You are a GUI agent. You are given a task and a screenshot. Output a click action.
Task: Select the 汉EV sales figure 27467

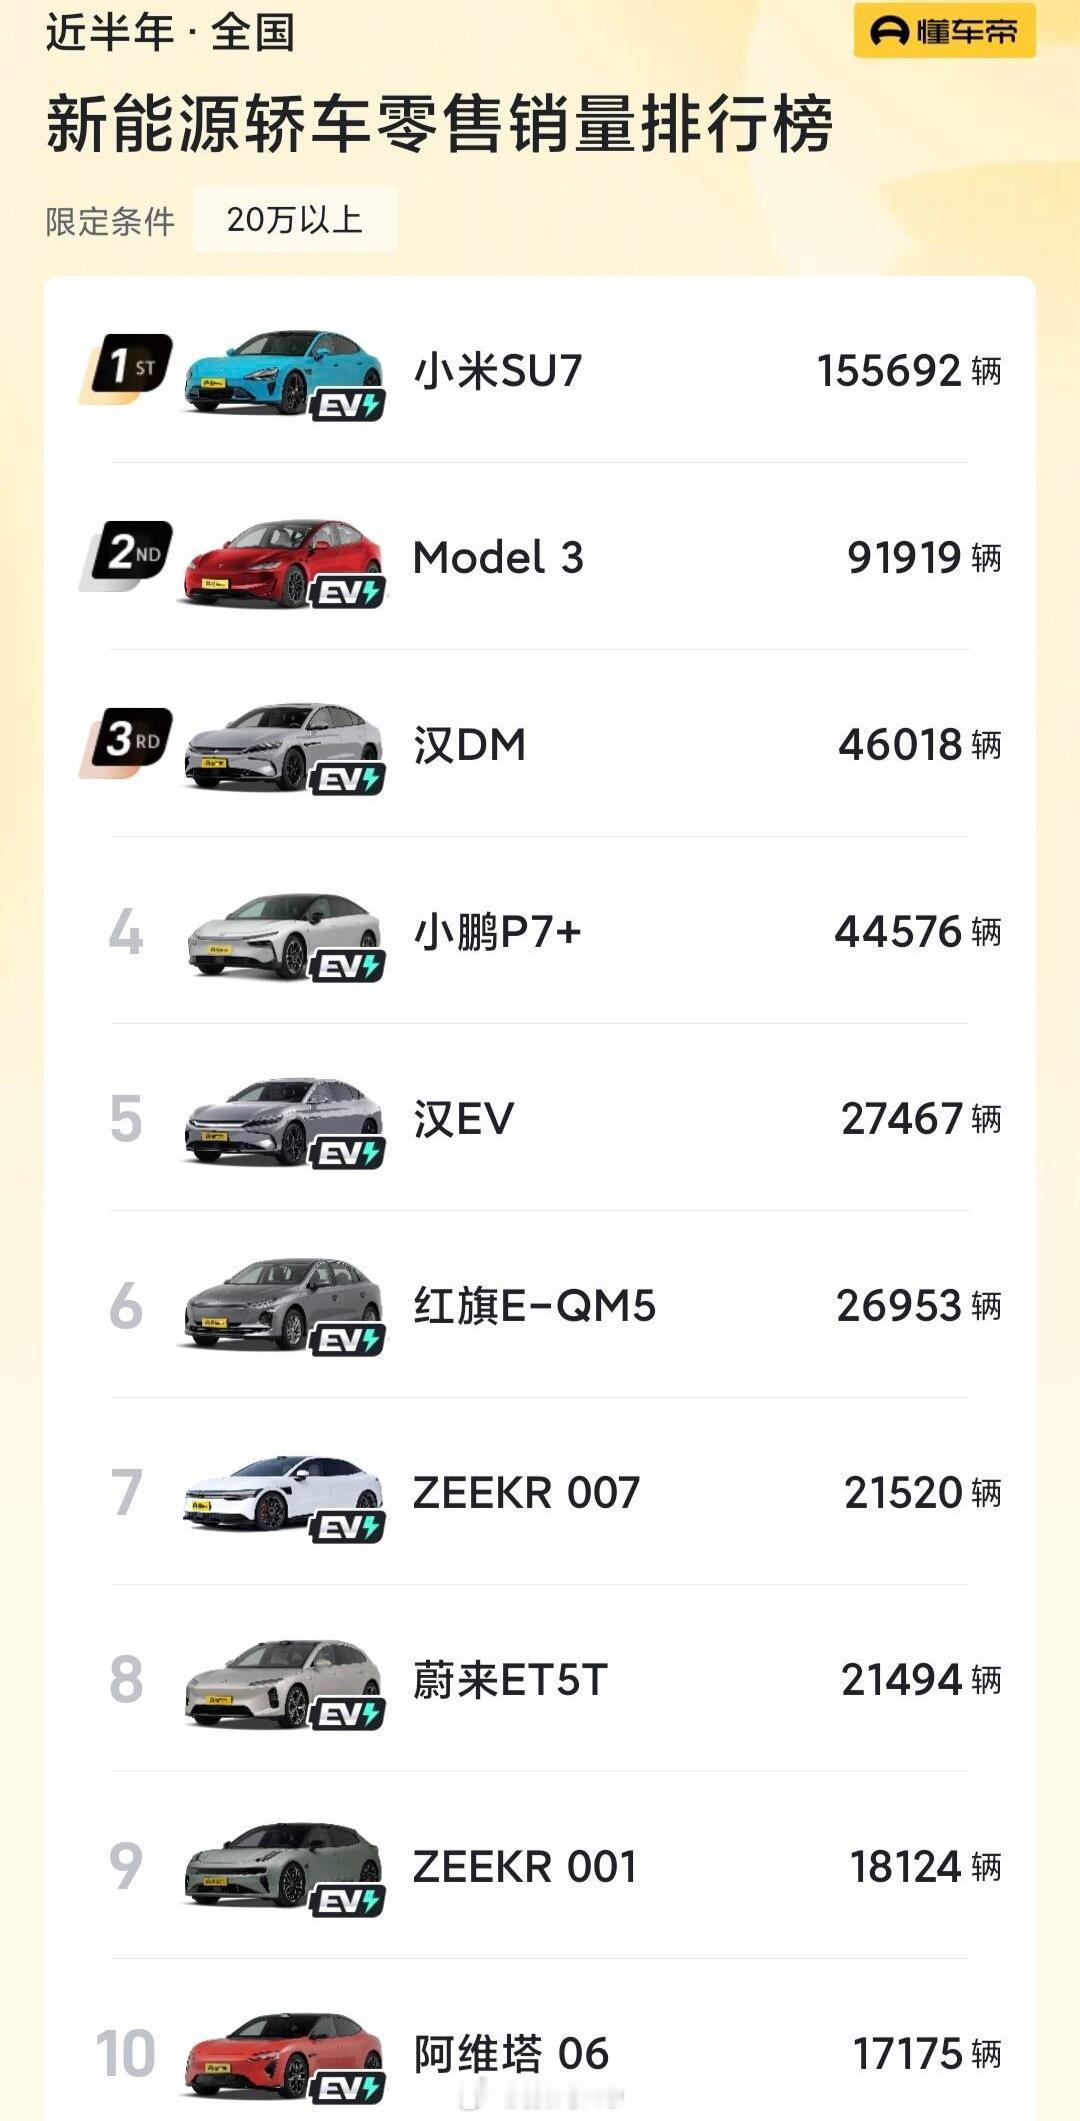(x=901, y=1118)
